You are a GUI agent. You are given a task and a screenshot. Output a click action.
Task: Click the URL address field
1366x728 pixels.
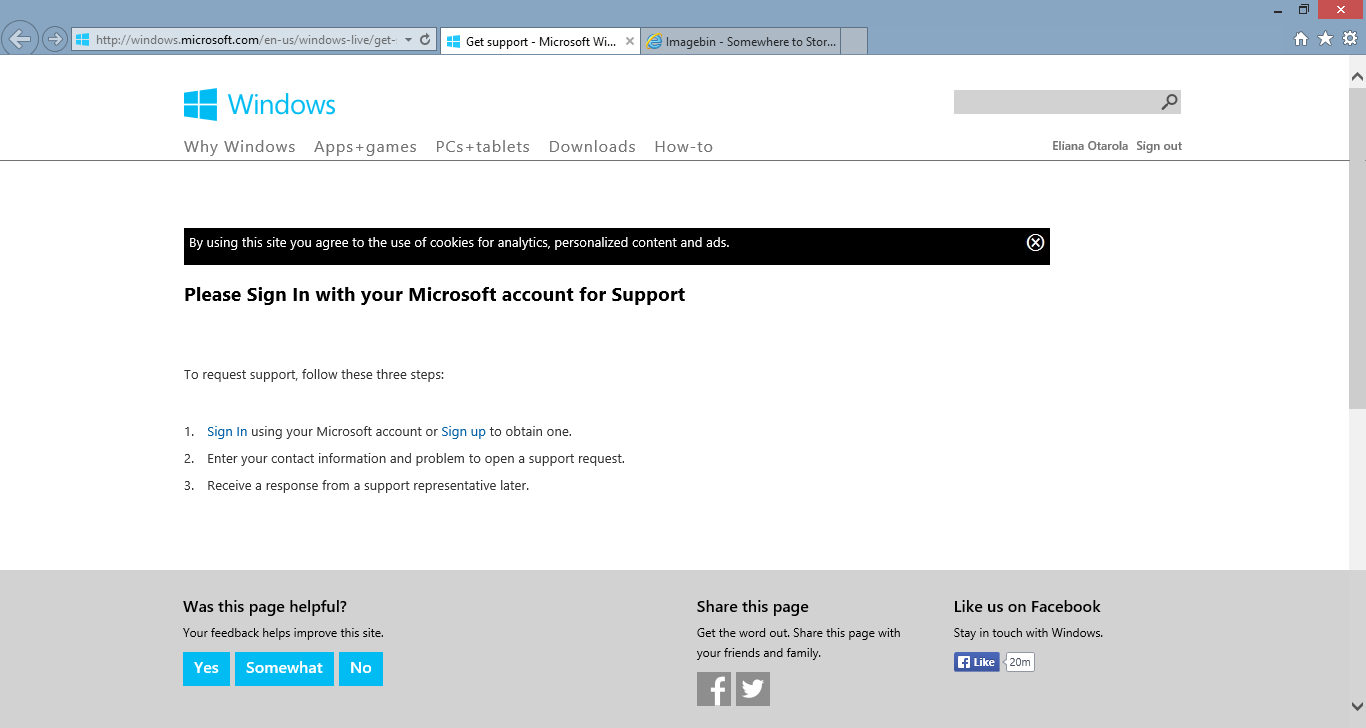pyautogui.click(x=245, y=40)
